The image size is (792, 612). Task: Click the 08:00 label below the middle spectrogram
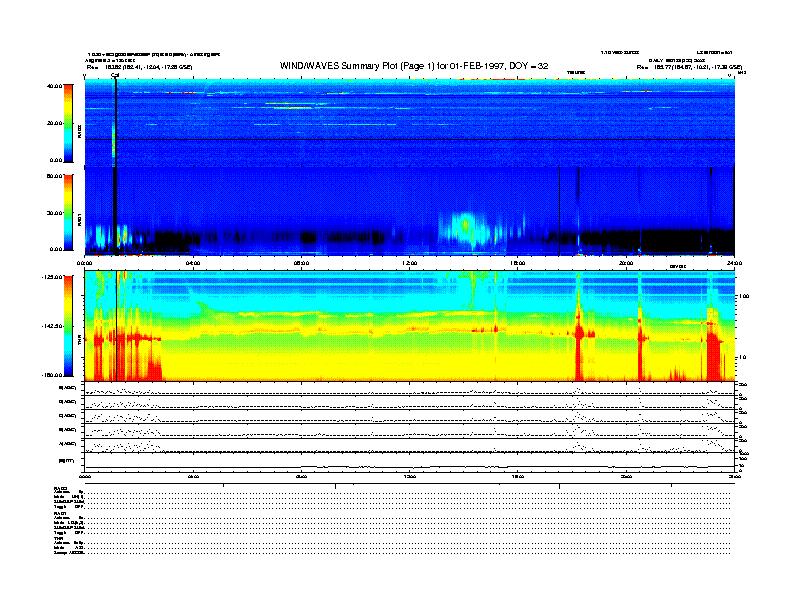pyautogui.click(x=302, y=263)
